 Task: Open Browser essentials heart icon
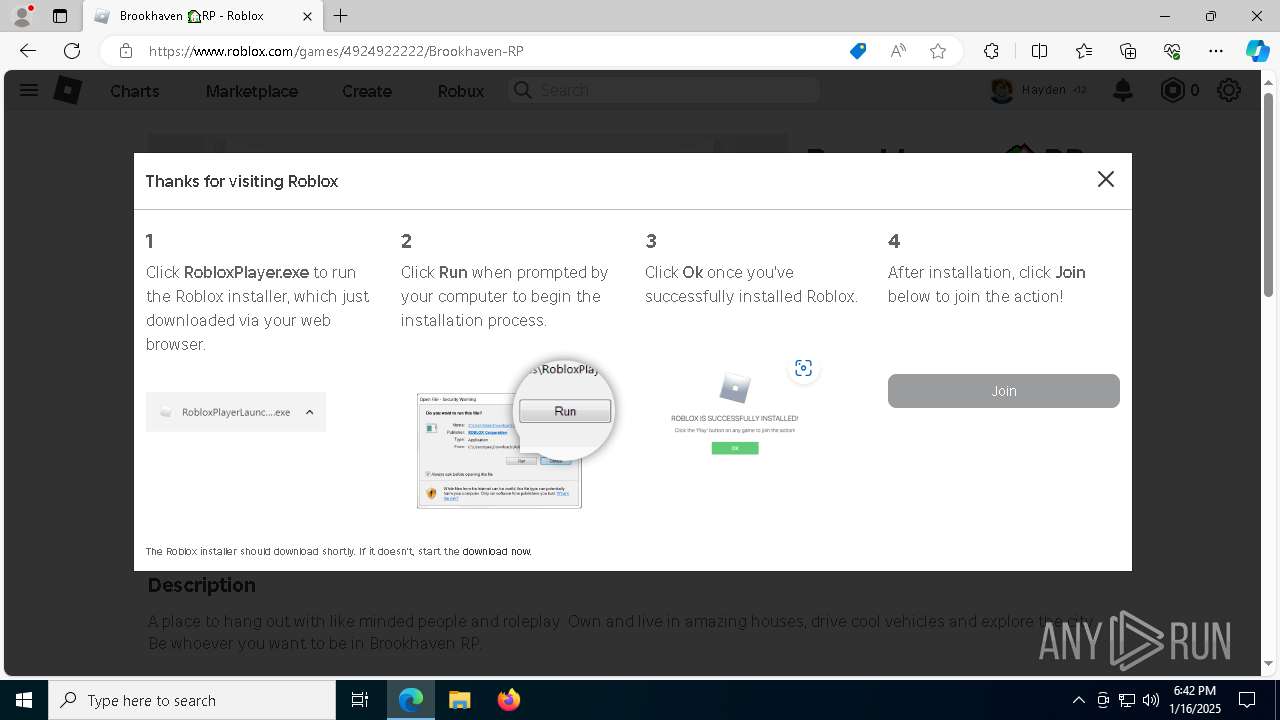click(x=1172, y=51)
